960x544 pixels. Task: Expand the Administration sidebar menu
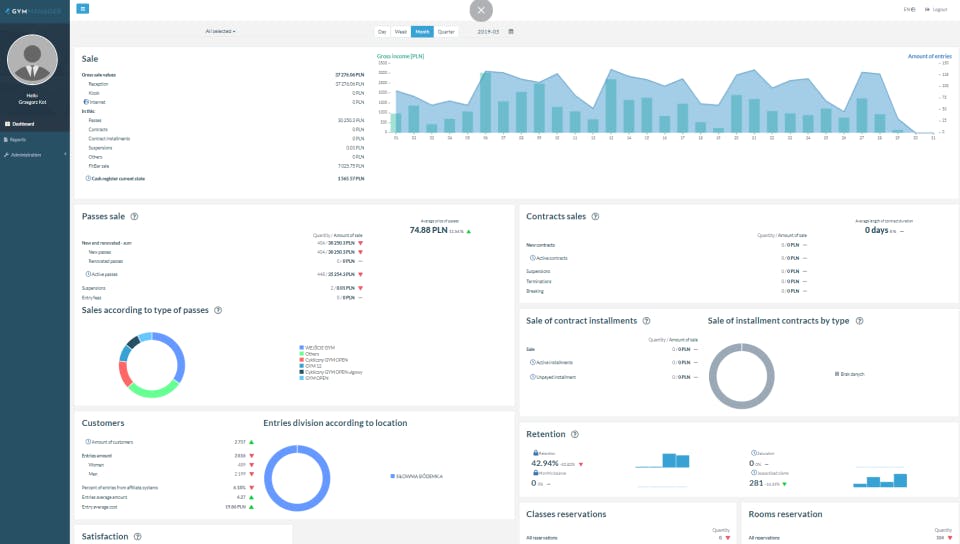[x=35, y=155]
